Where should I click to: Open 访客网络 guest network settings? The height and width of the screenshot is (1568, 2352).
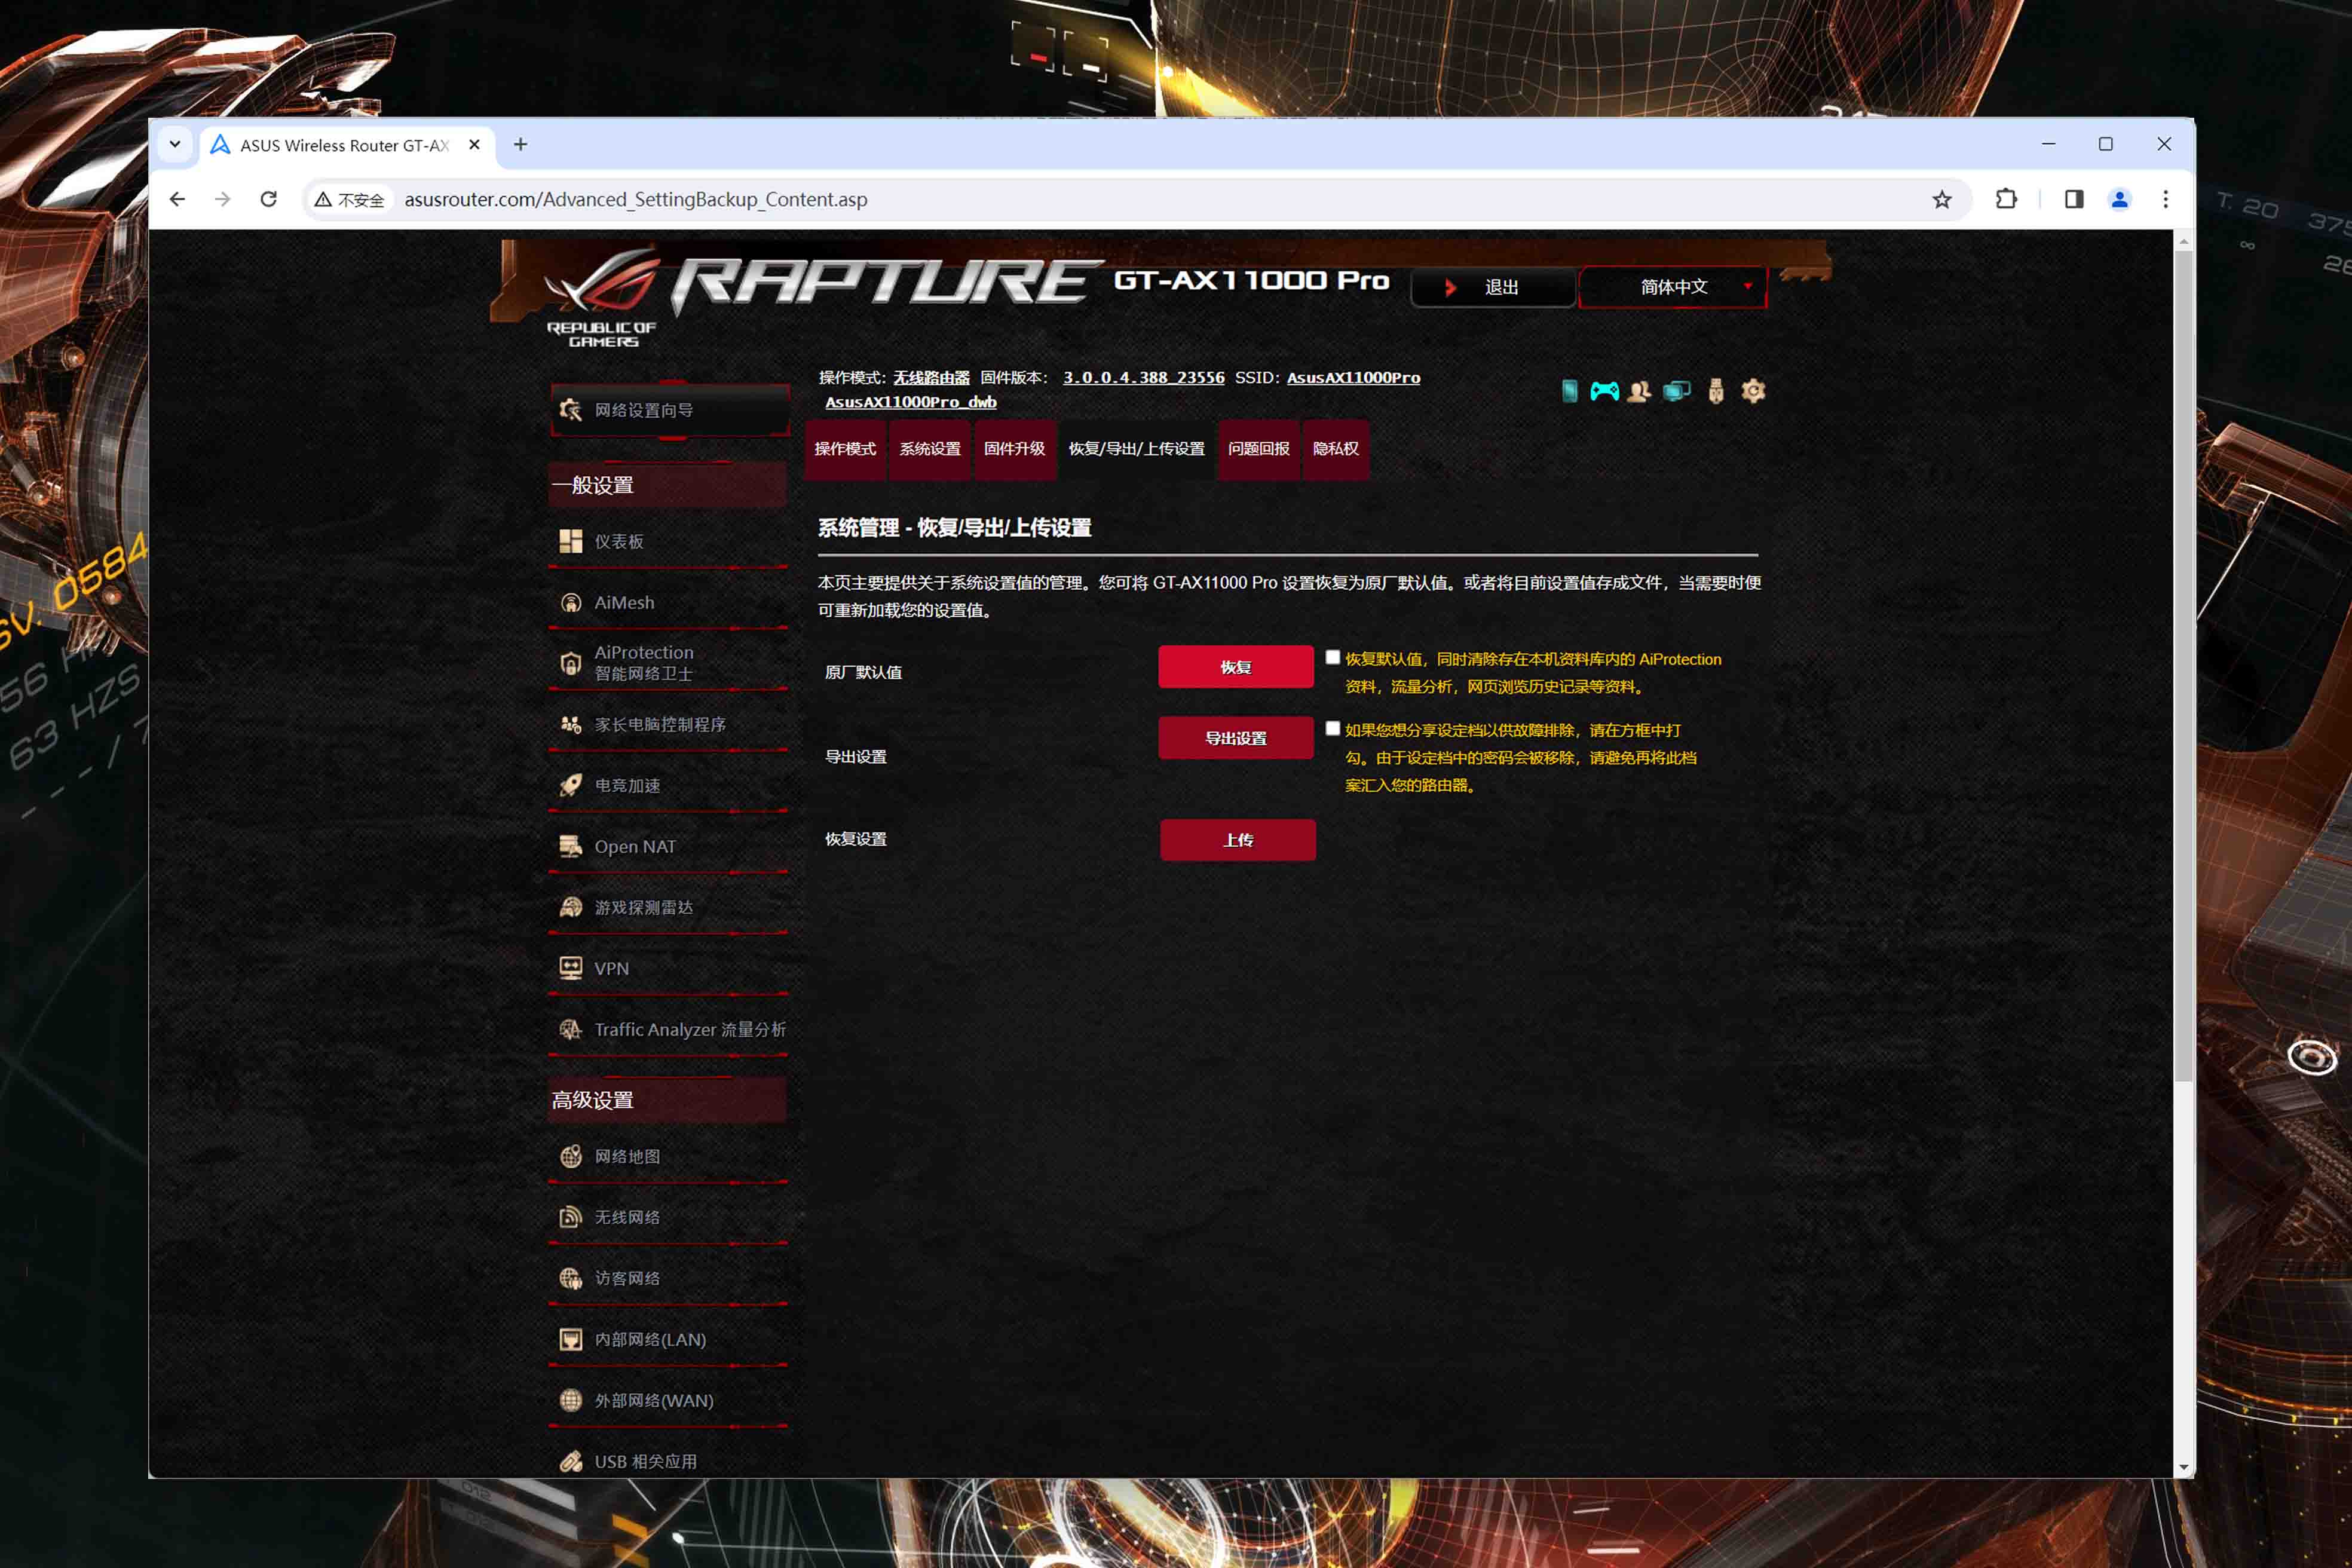click(669, 1278)
